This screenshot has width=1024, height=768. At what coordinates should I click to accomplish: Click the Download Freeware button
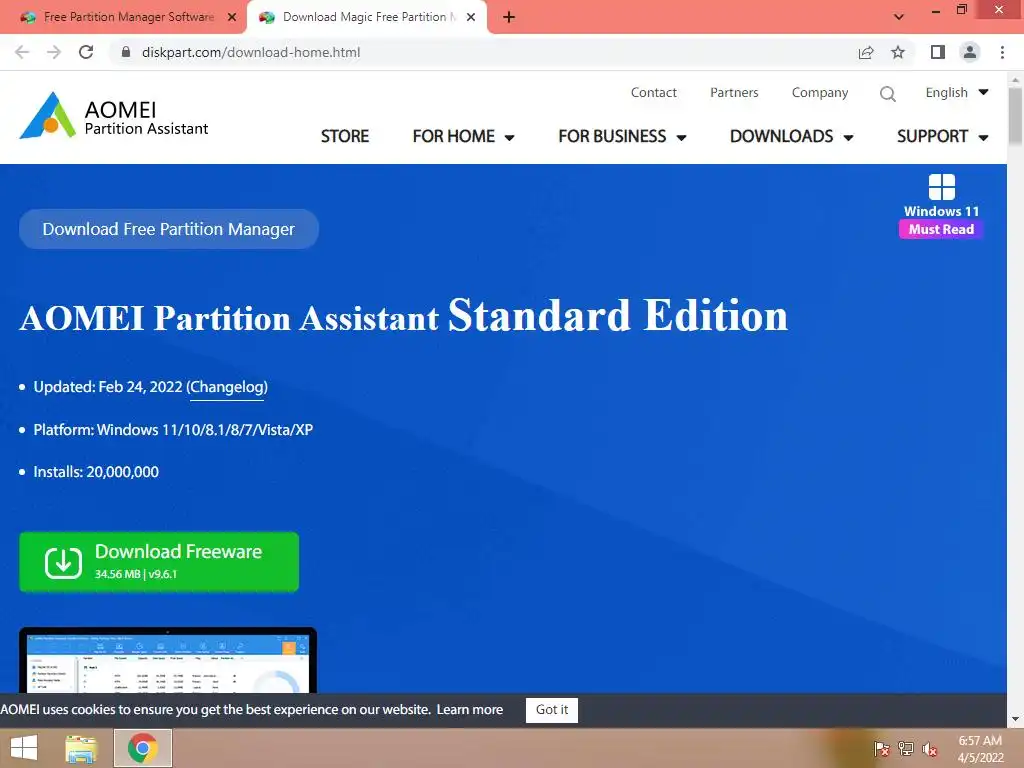[x=159, y=562]
